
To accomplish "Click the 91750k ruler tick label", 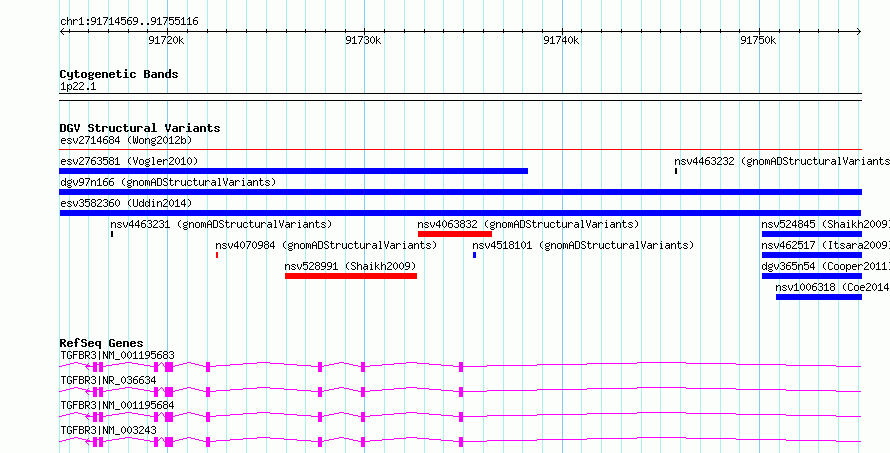I will click(759, 40).
